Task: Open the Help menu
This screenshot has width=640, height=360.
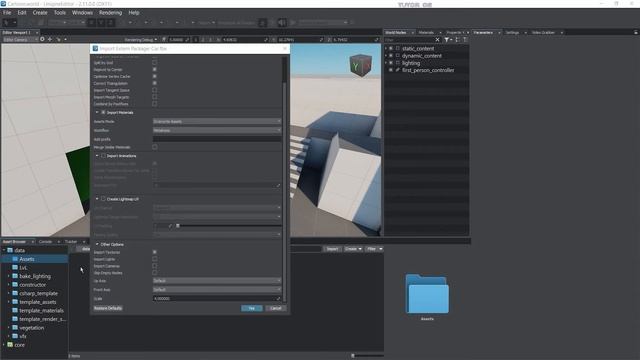Action: tap(133, 13)
